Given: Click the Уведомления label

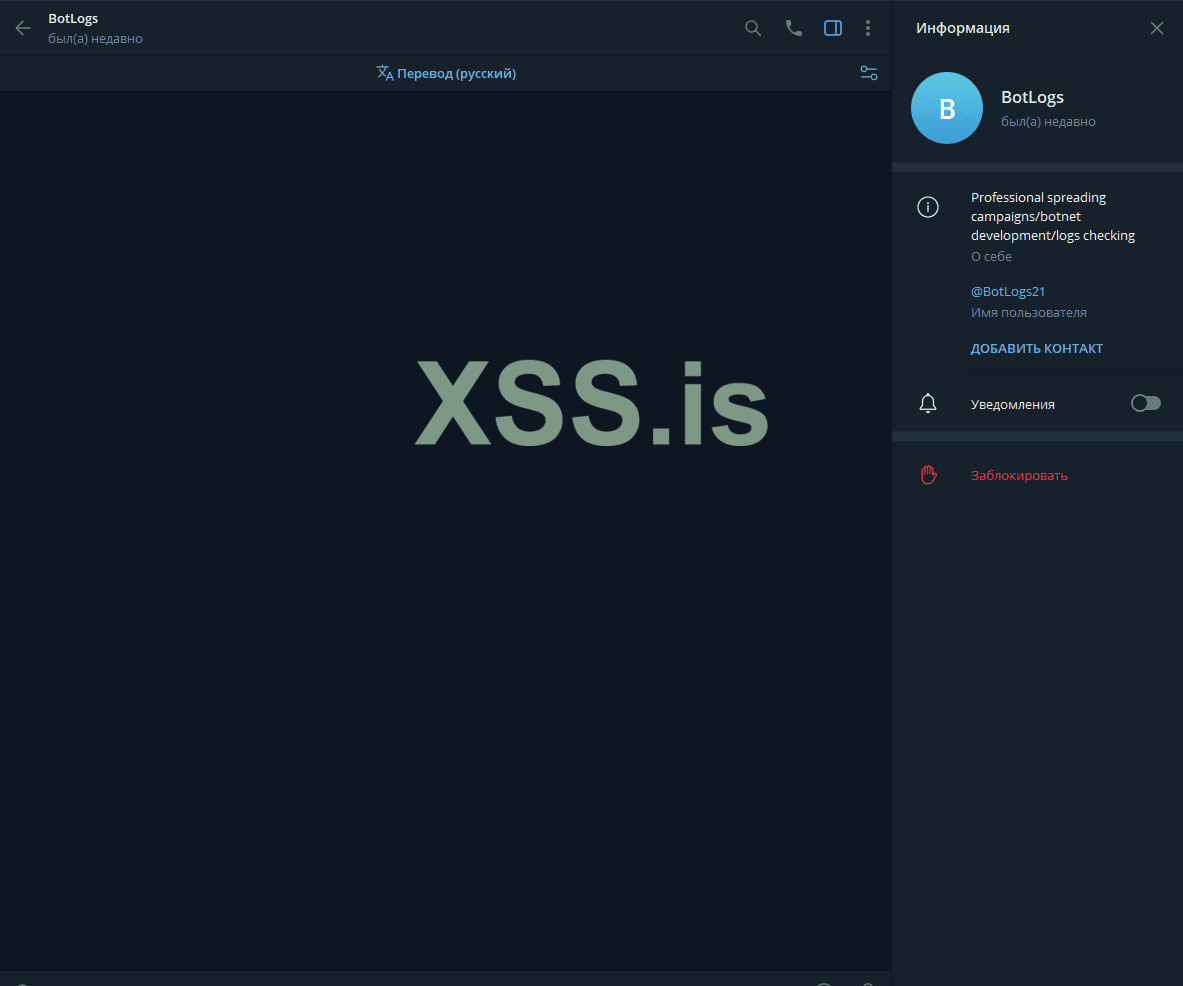Looking at the screenshot, I should (x=1012, y=404).
